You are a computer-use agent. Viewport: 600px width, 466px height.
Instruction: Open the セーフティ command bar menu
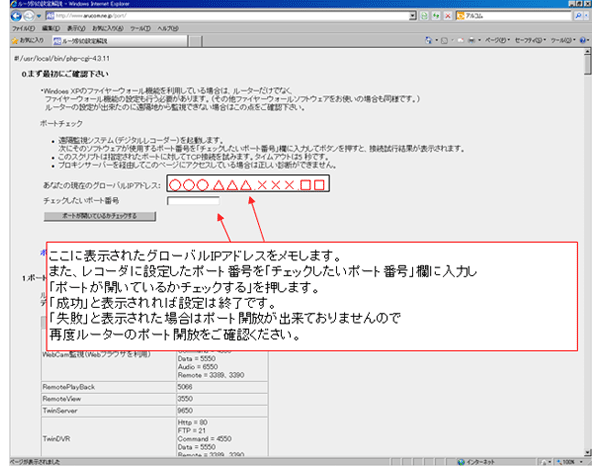click(530, 41)
